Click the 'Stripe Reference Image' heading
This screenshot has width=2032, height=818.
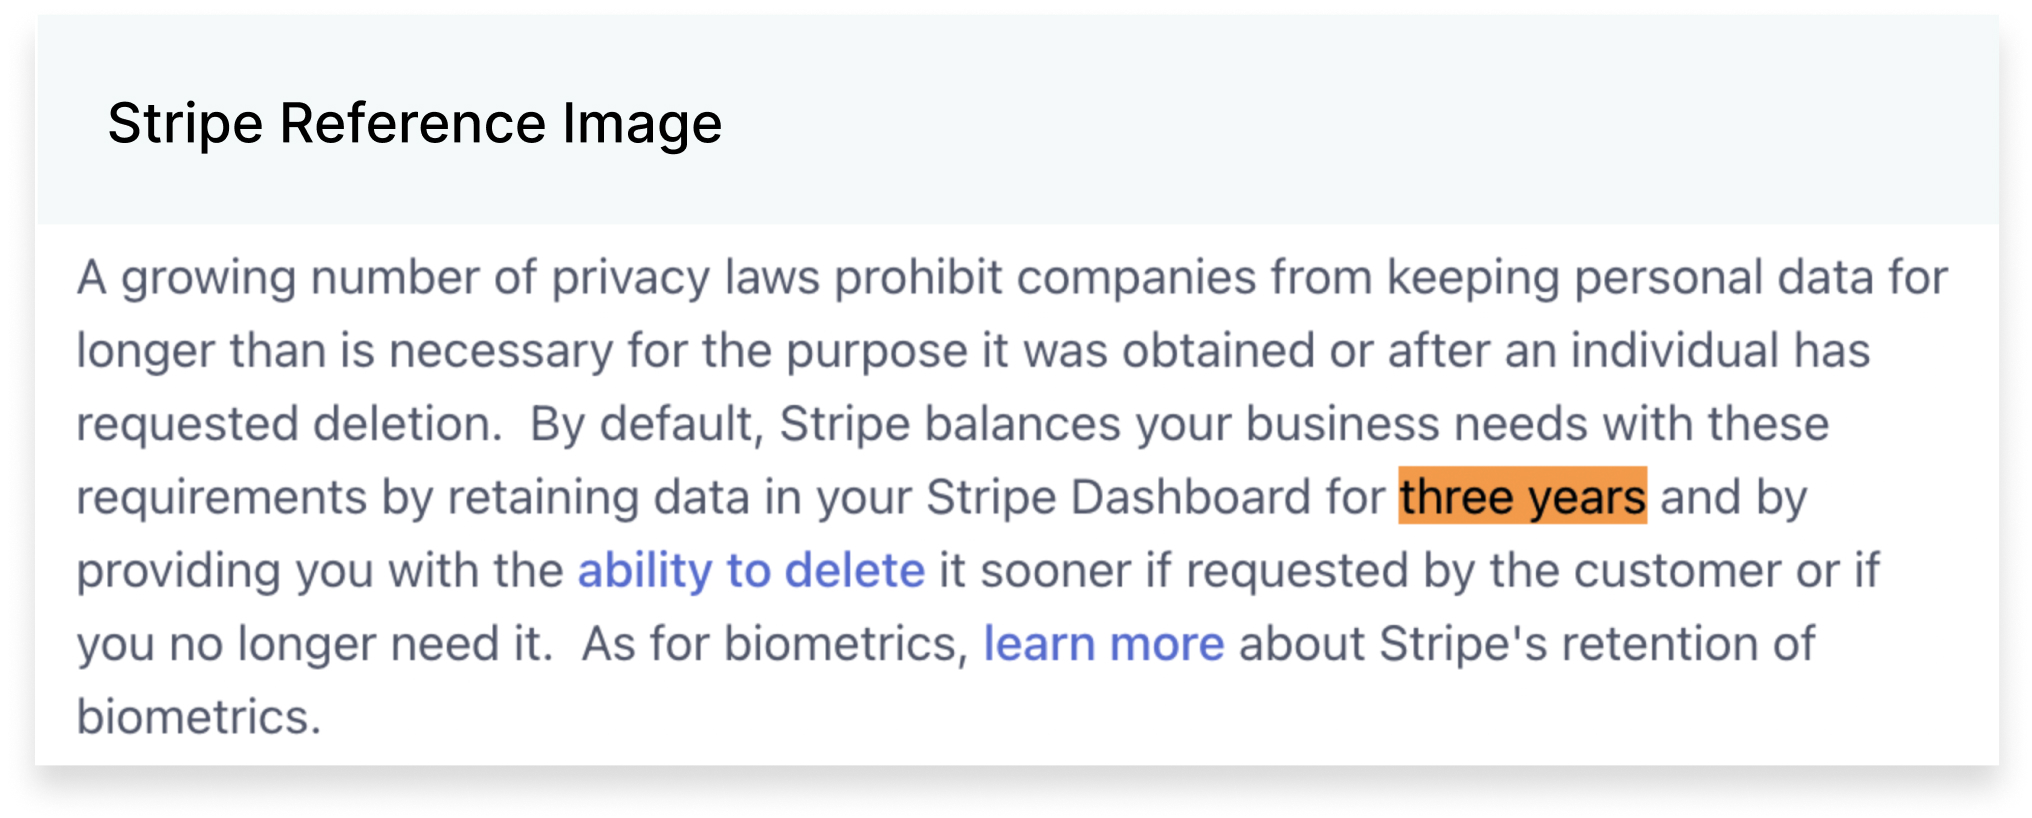pos(415,124)
